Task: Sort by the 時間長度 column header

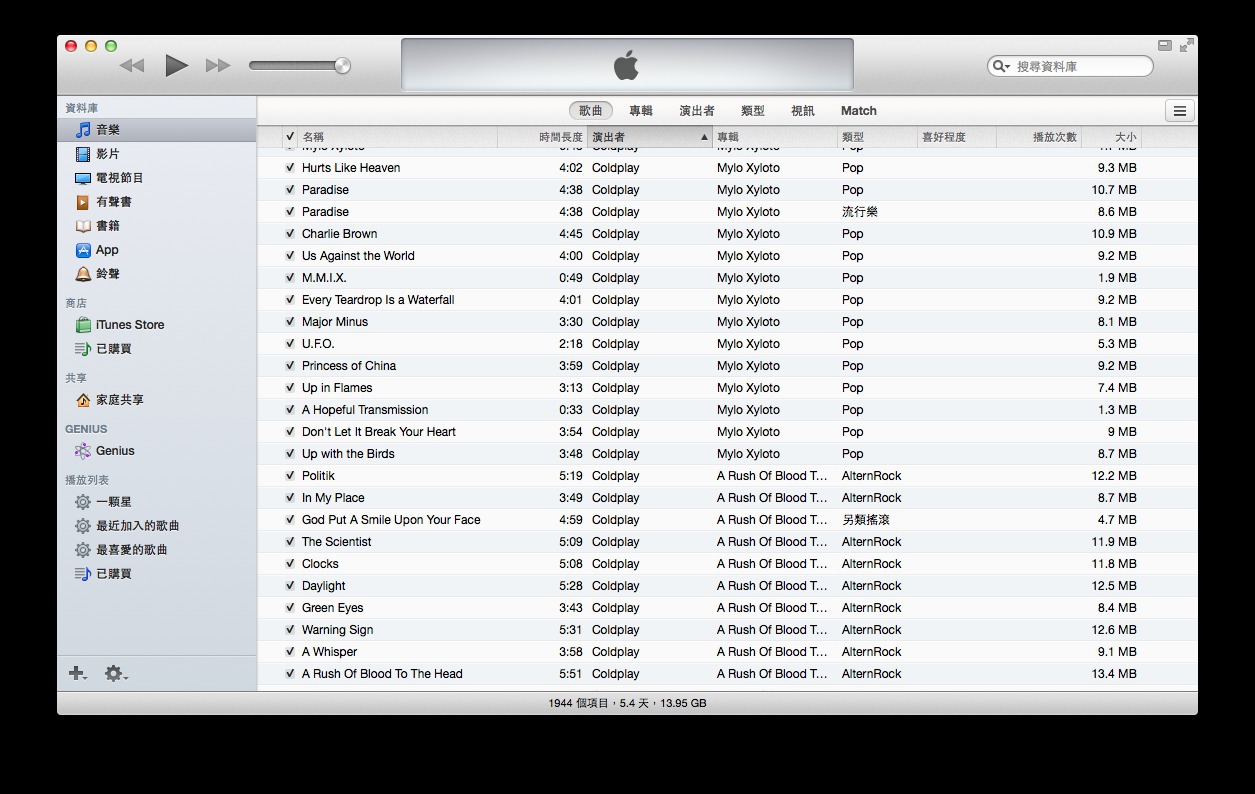Action: (x=543, y=137)
